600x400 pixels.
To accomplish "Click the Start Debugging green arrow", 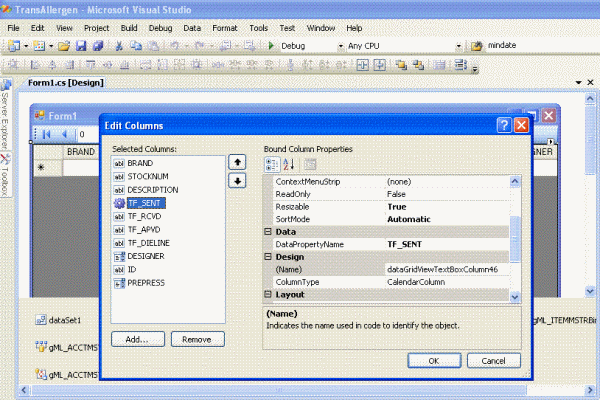I will click(x=271, y=46).
